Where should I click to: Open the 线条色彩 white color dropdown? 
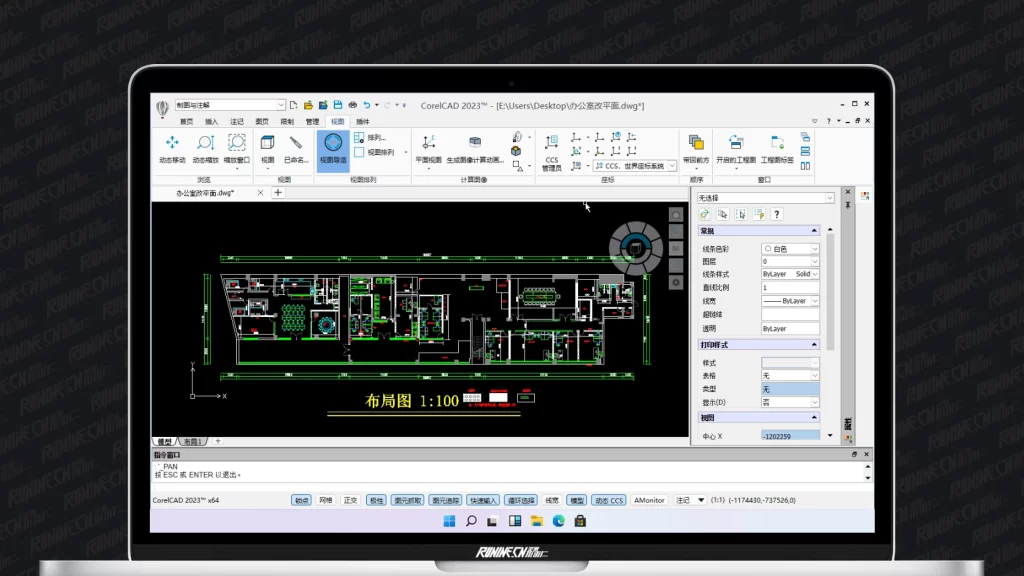point(814,248)
